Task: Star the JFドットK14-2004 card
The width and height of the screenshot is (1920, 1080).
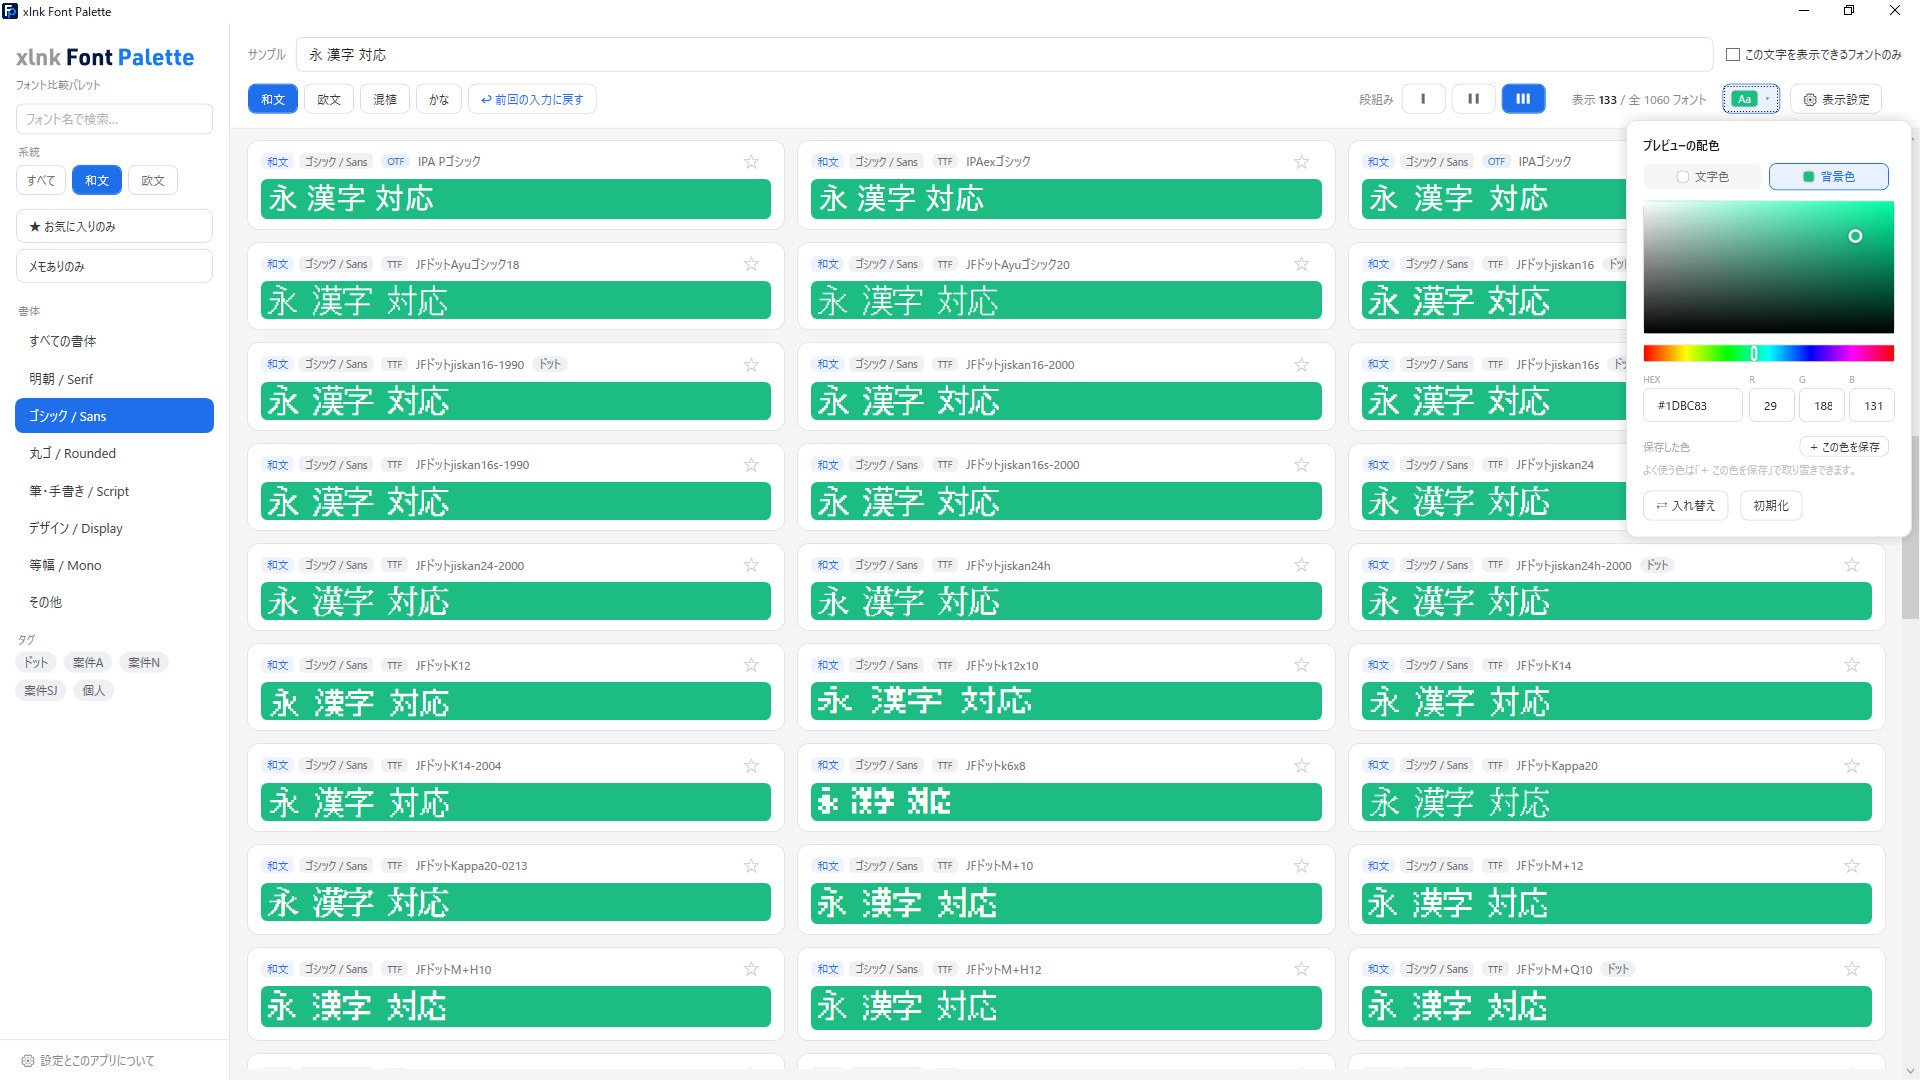Action: click(751, 766)
